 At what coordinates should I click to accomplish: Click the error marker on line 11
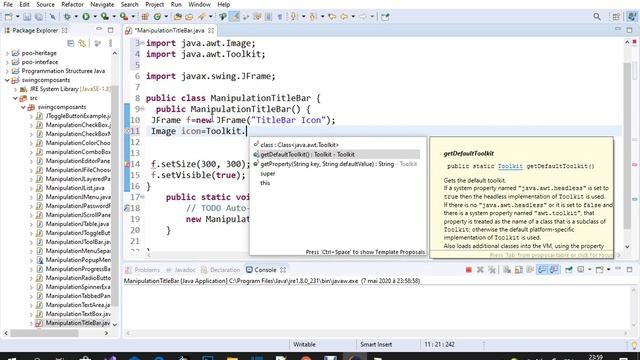coord(127,131)
